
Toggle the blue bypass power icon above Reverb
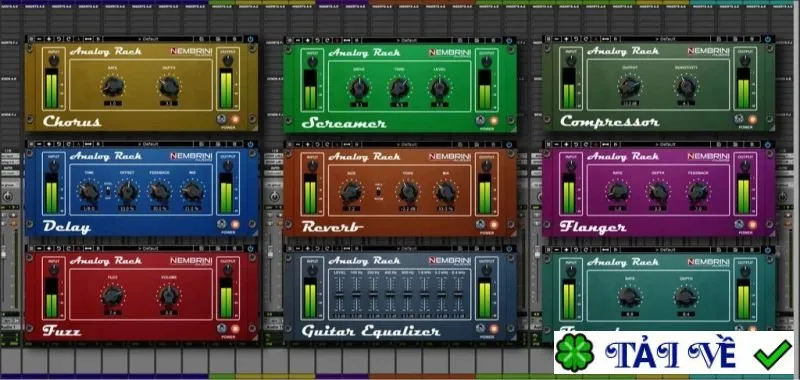509,144
